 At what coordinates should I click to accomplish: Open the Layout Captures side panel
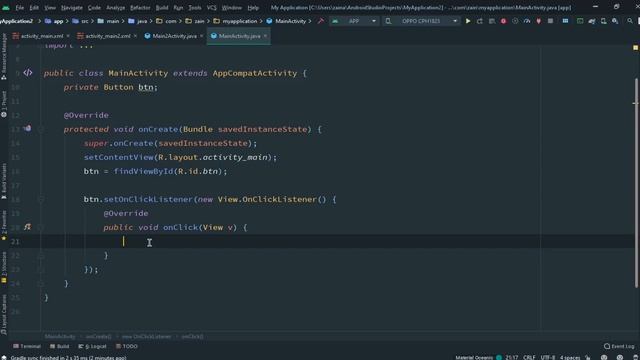[x=4, y=314]
